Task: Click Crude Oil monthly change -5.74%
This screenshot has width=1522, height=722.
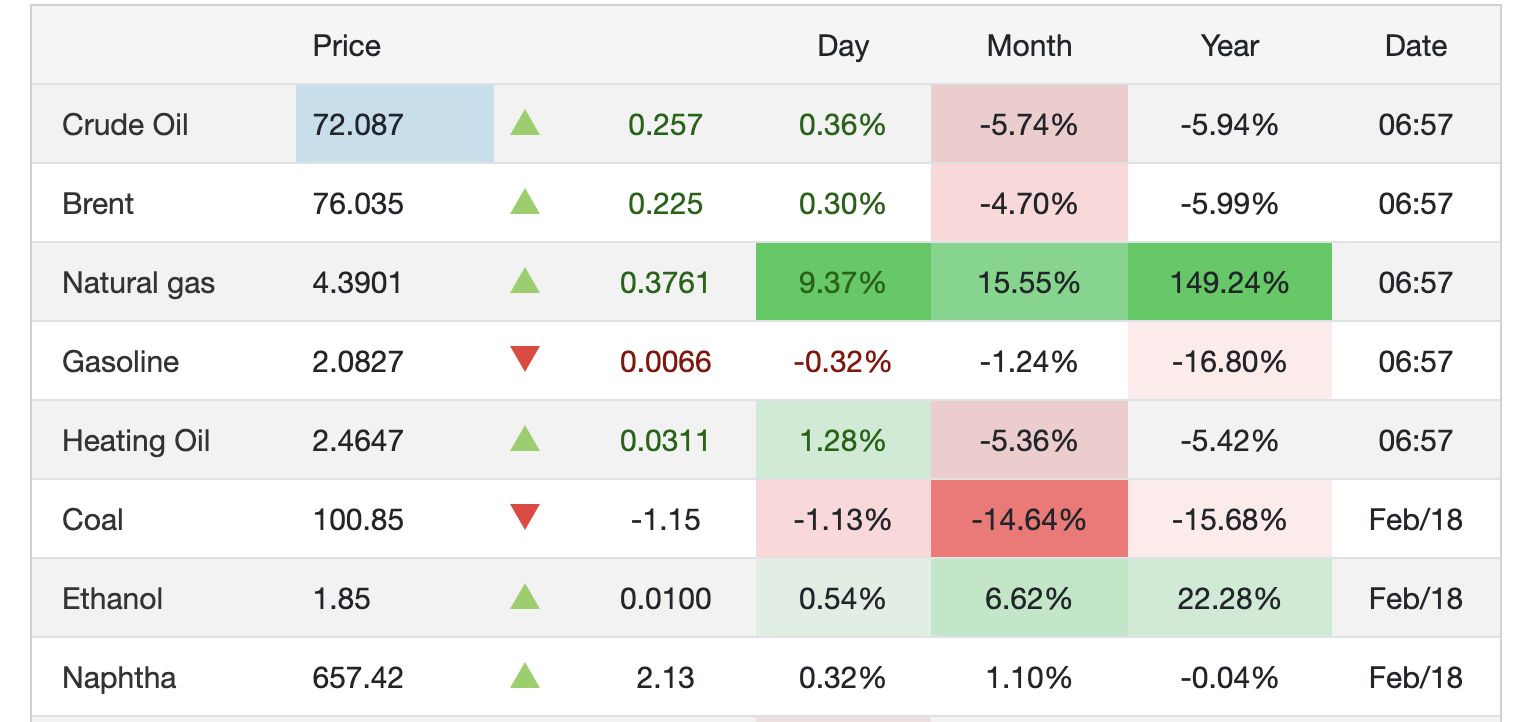Action: [1029, 125]
